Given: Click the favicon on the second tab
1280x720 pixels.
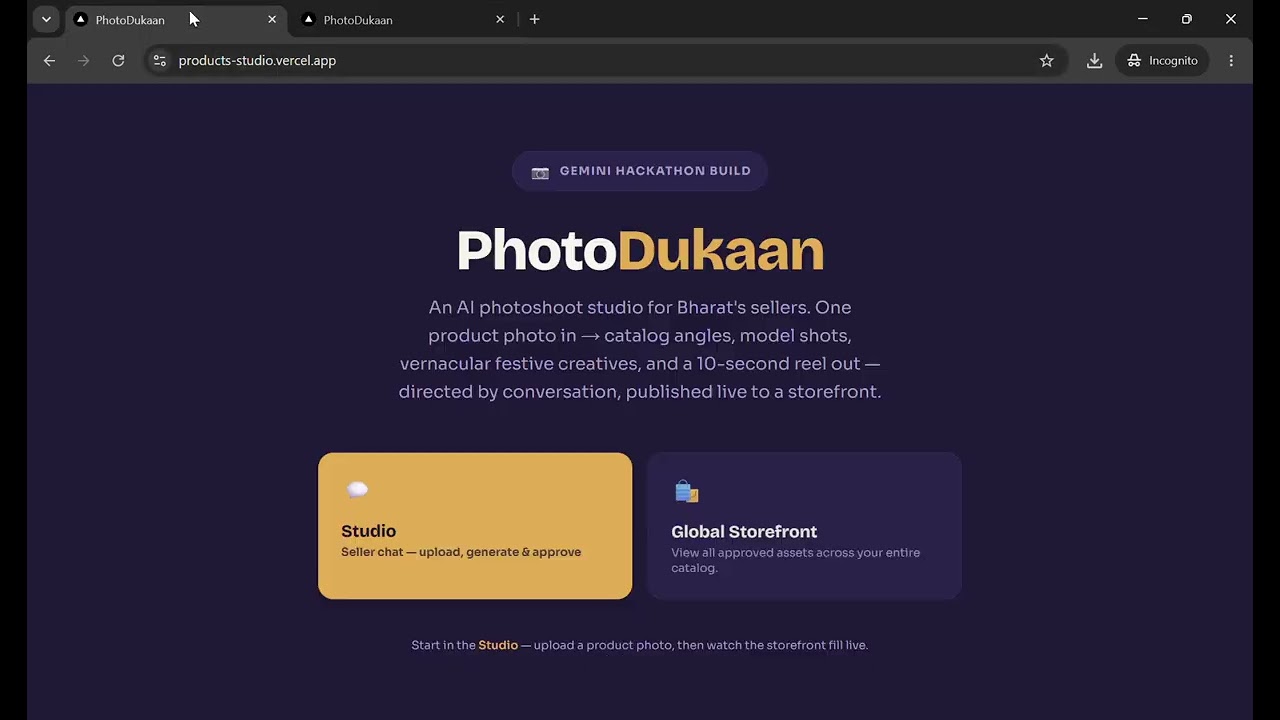Looking at the screenshot, I should click(x=309, y=19).
